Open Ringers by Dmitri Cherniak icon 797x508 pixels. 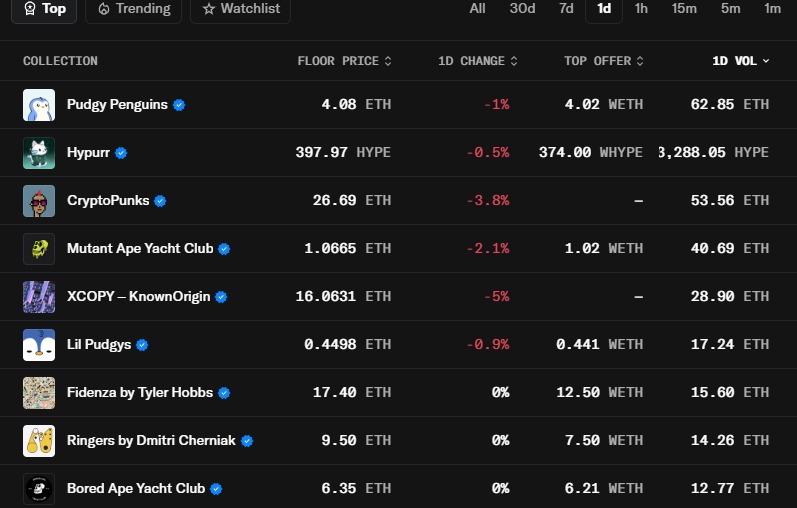(x=39, y=441)
